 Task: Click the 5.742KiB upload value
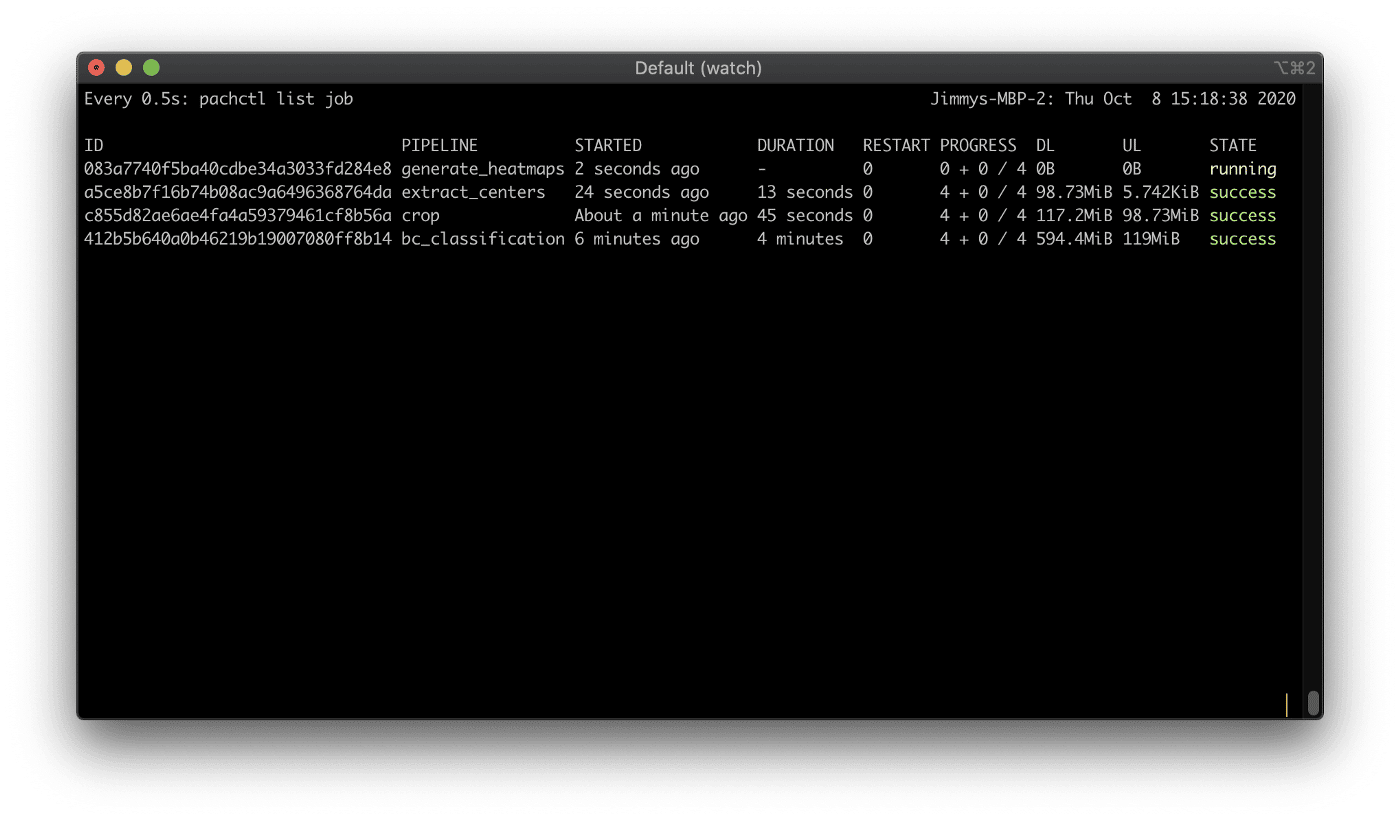[x=1161, y=192]
